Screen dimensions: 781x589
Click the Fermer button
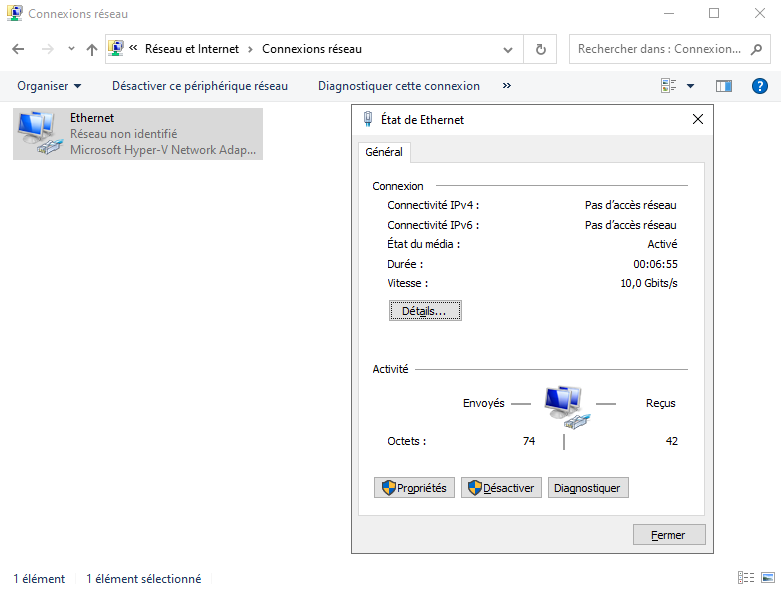[x=669, y=535]
